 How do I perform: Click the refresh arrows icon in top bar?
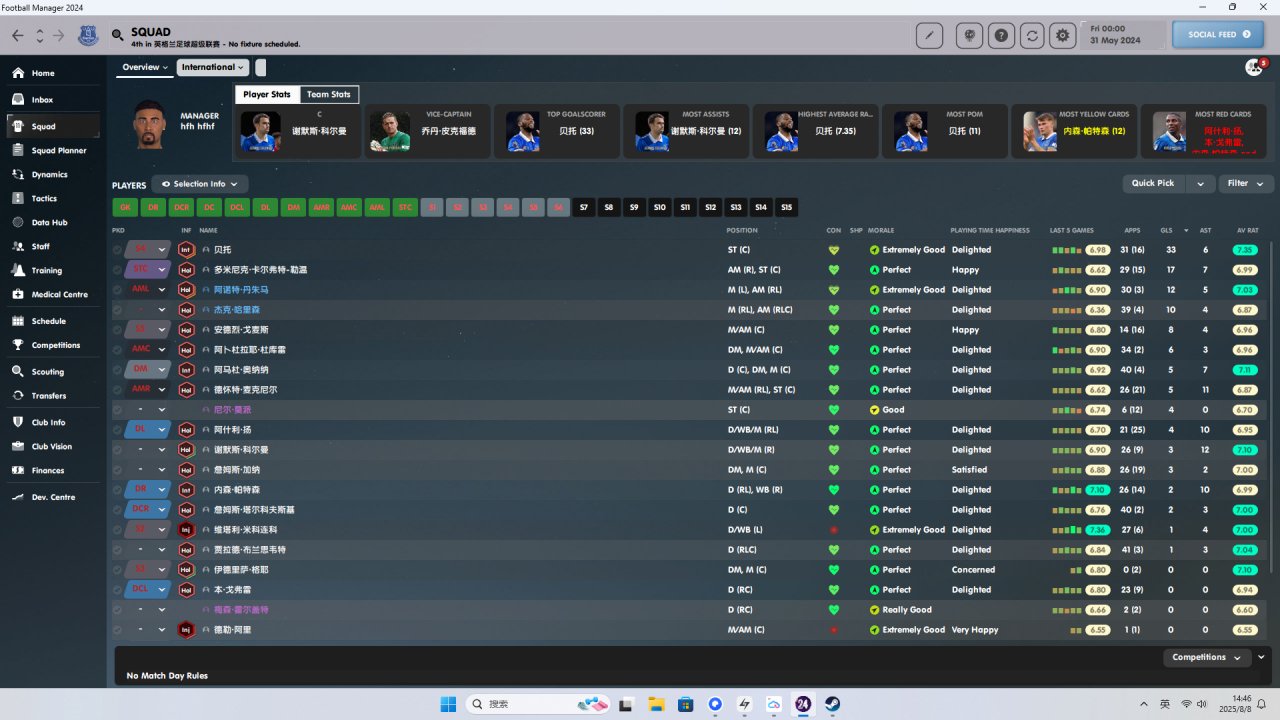coord(1032,35)
